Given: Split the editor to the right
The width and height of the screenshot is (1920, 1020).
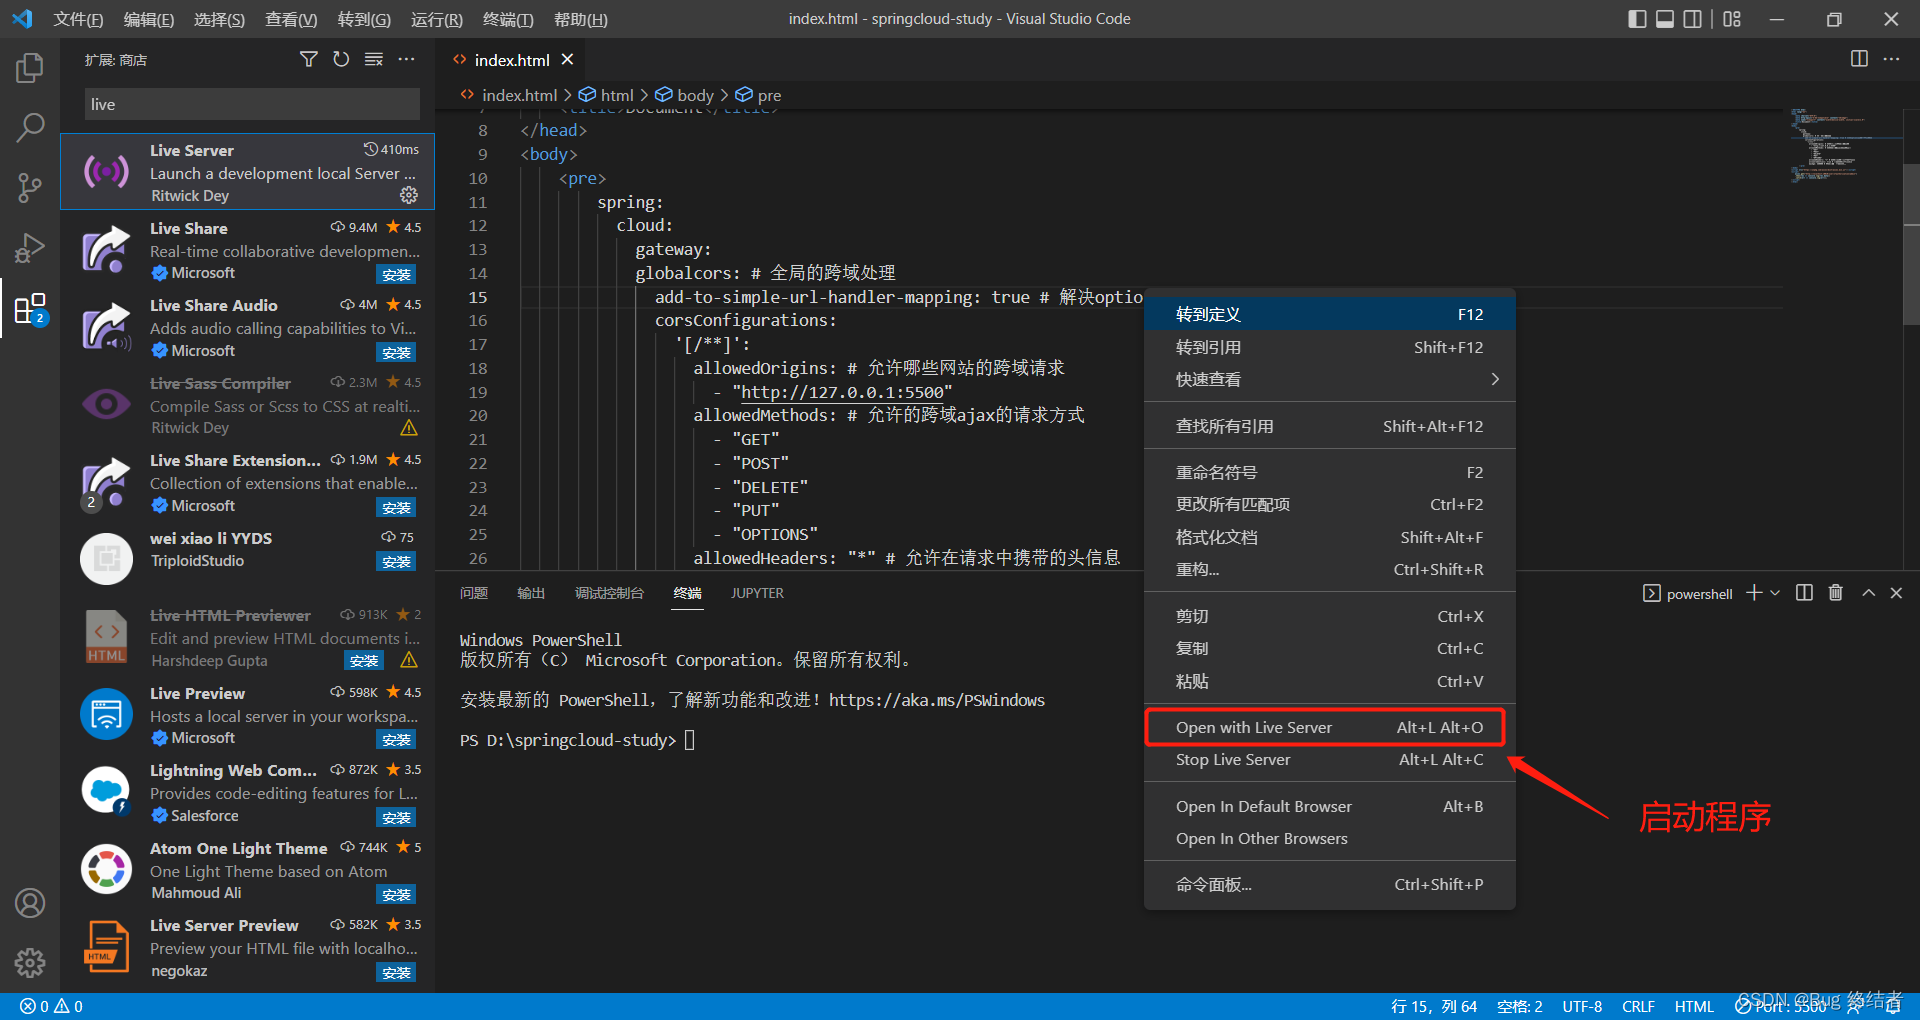Looking at the screenshot, I should coord(1859,59).
